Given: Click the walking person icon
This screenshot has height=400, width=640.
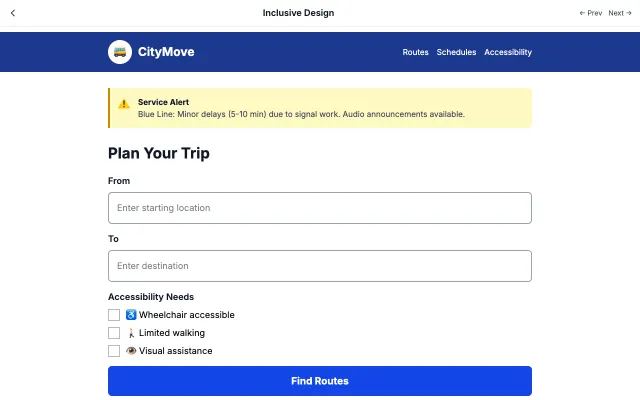Looking at the screenshot, I should [131, 333].
